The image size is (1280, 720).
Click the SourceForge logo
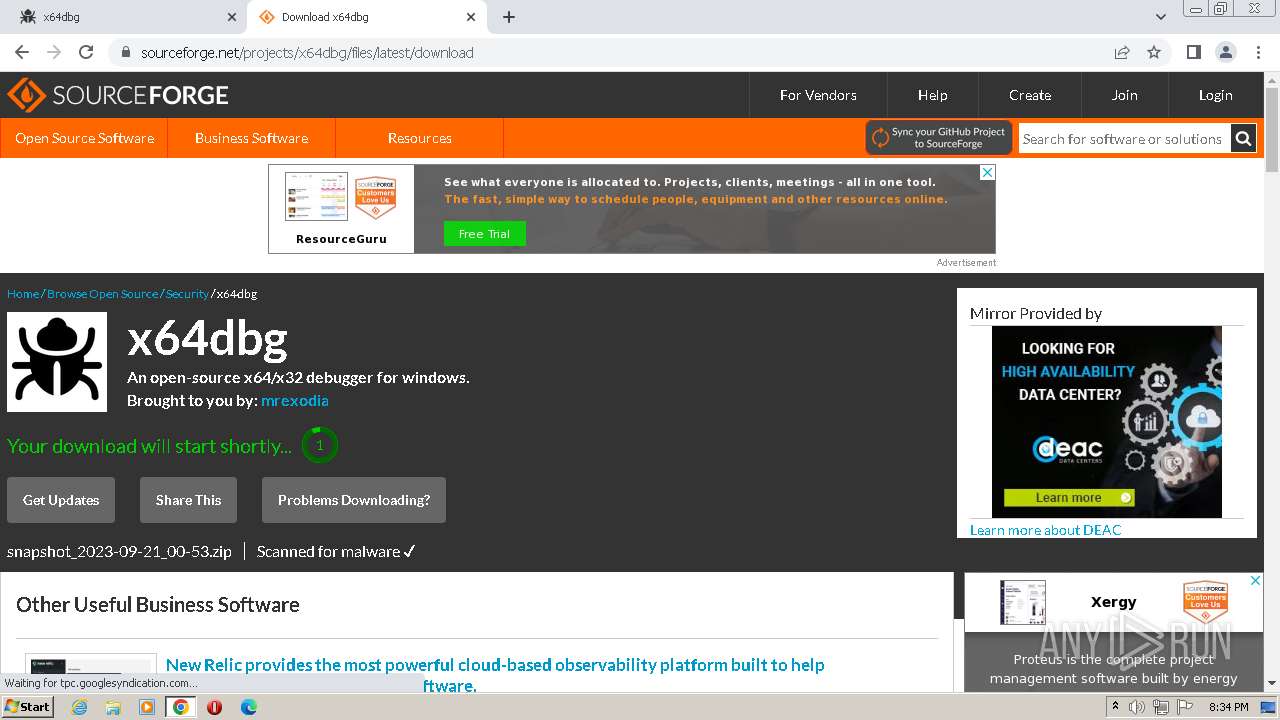[x=118, y=95]
